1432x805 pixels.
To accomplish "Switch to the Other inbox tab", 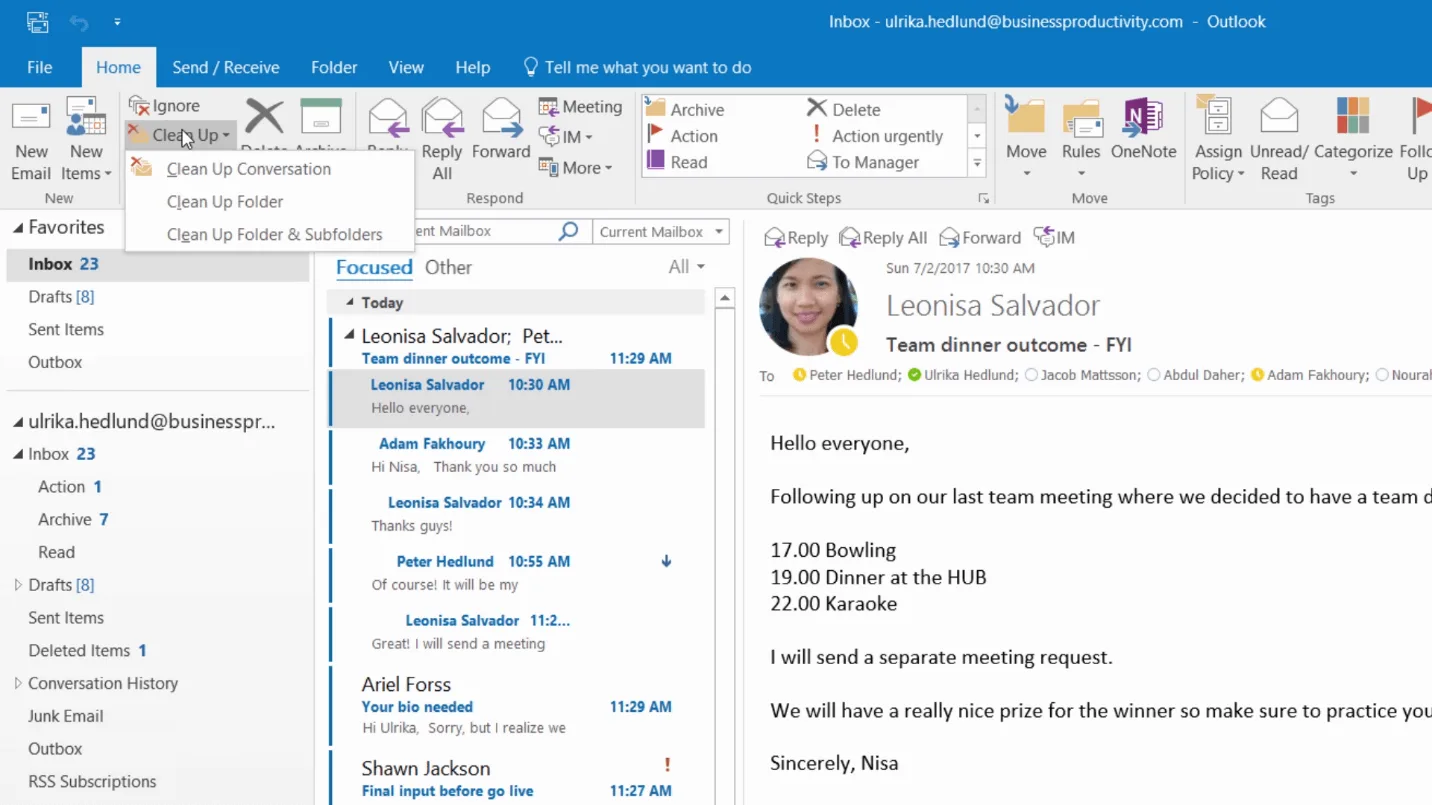I will pyautogui.click(x=448, y=267).
